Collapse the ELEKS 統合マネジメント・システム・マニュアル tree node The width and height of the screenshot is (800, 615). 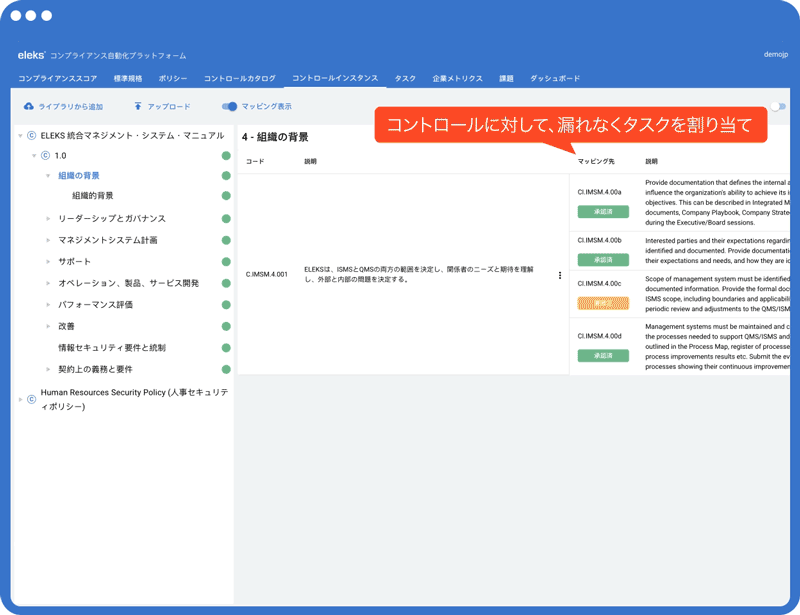20,136
